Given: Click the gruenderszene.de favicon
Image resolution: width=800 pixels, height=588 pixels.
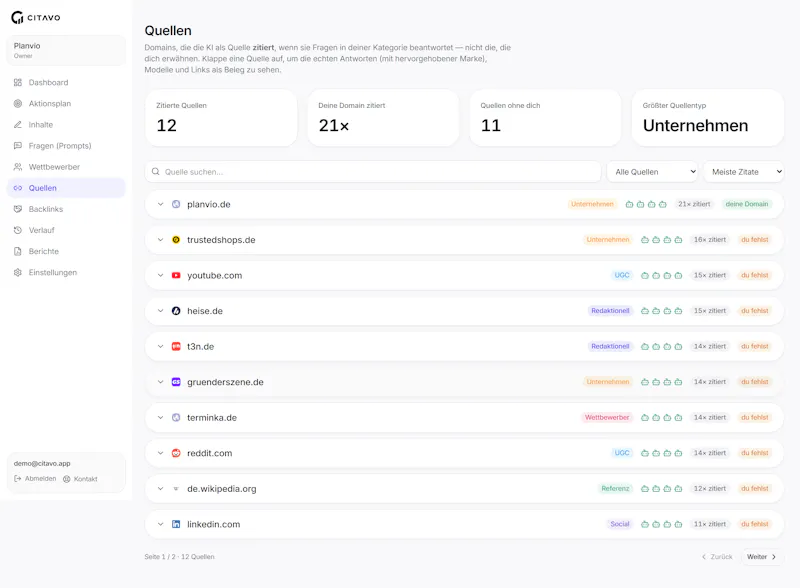Looking at the screenshot, I should [x=176, y=382].
